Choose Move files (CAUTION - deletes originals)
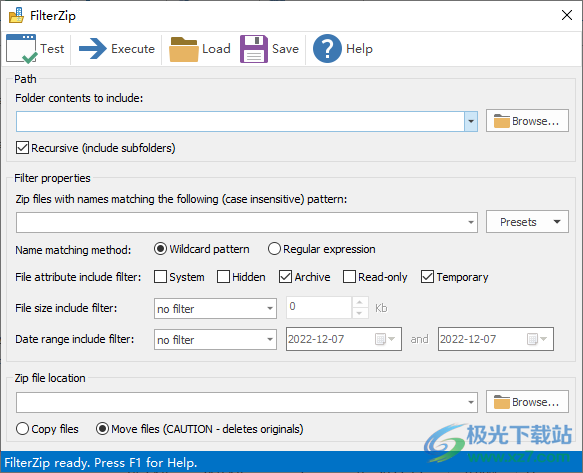This screenshot has height=473, width=583. [x=102, y=429]
